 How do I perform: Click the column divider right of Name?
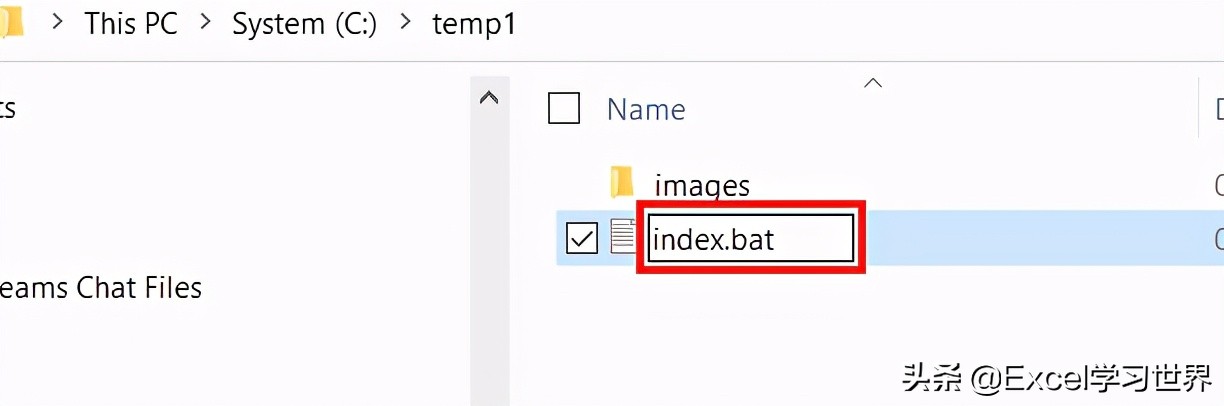point(1199,108)
